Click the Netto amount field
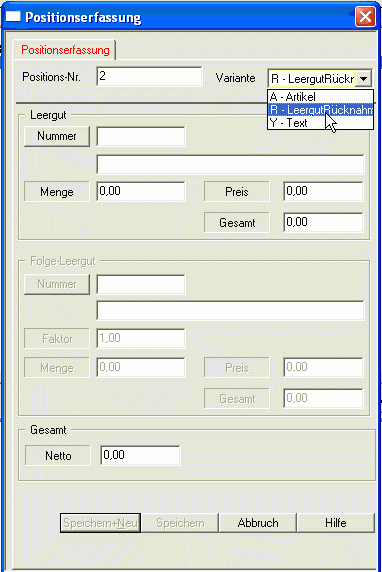 pyautogui.click(x=140, y=455)
